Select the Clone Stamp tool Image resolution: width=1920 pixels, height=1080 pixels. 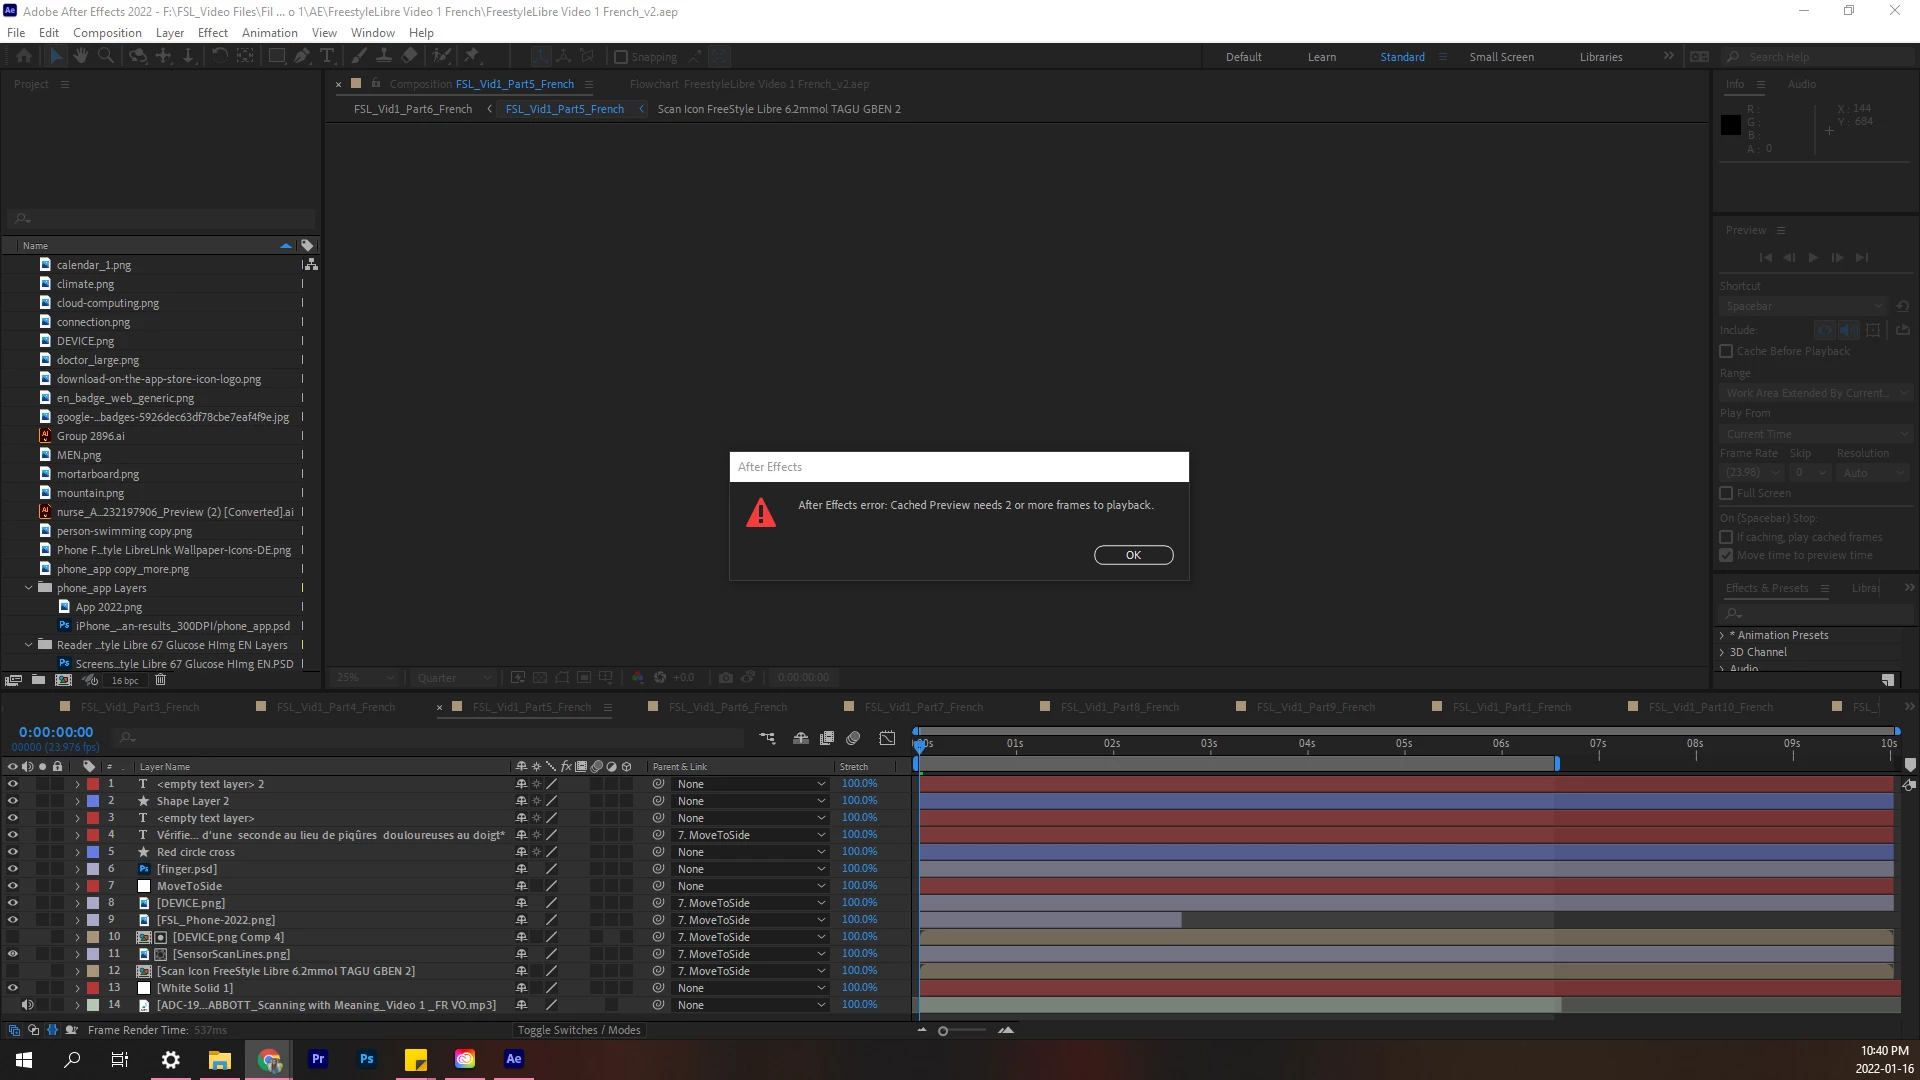click(x=383, y=57)
